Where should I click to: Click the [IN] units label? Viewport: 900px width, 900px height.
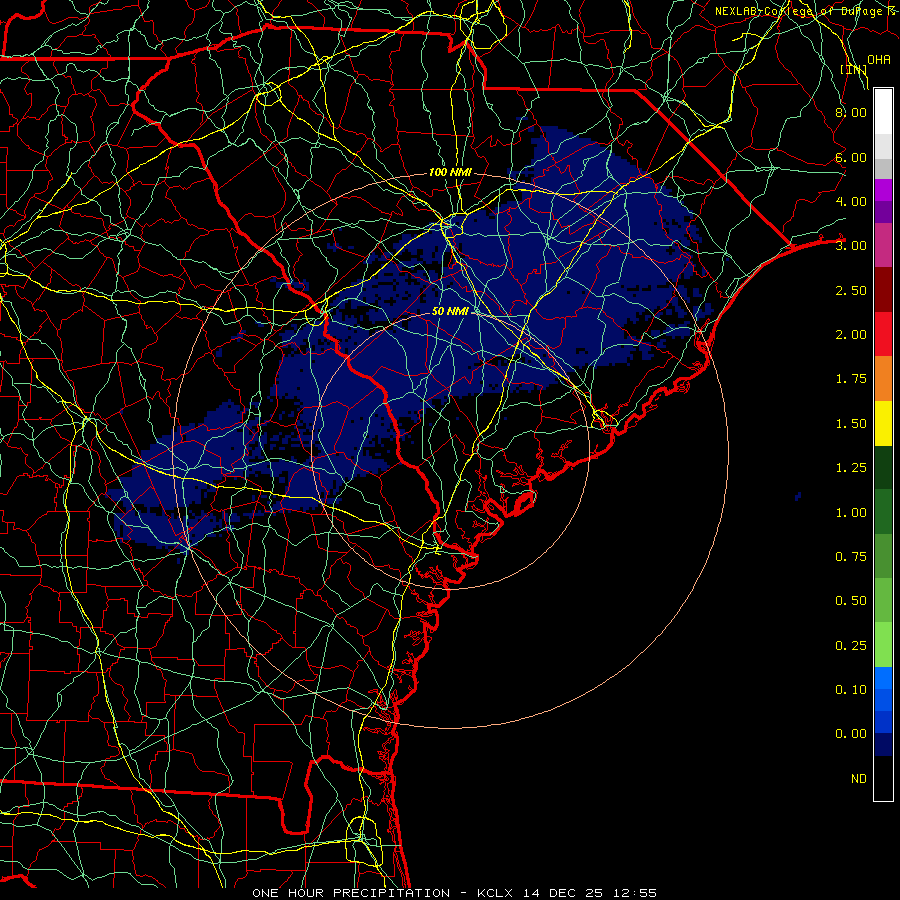854,69
